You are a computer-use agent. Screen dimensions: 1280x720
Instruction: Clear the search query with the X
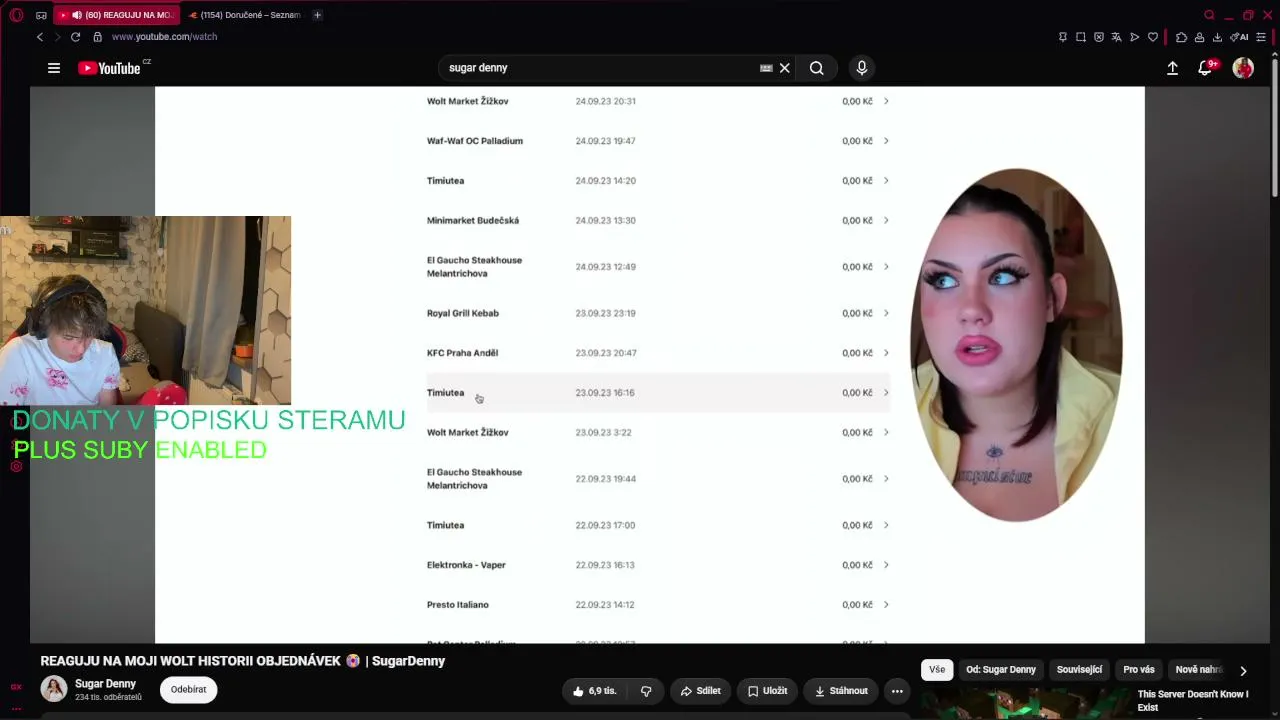coord(785,68)
